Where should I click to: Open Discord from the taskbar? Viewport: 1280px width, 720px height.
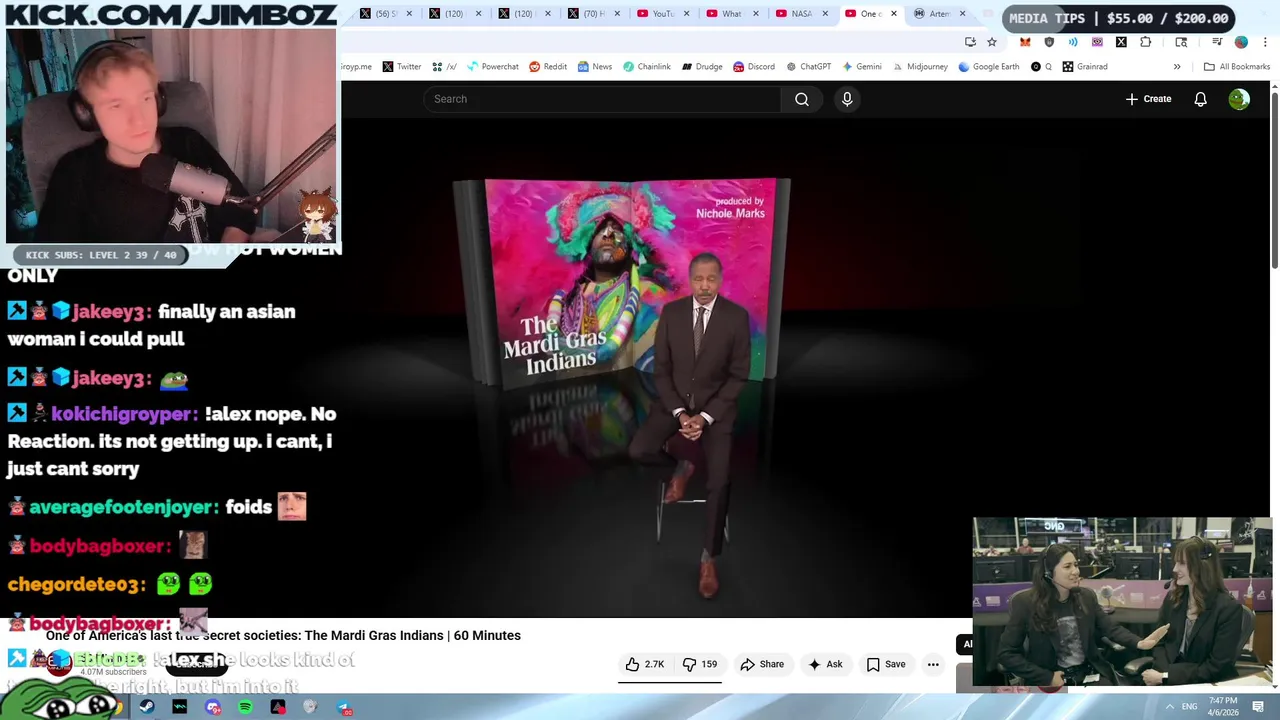coord(213,707)
